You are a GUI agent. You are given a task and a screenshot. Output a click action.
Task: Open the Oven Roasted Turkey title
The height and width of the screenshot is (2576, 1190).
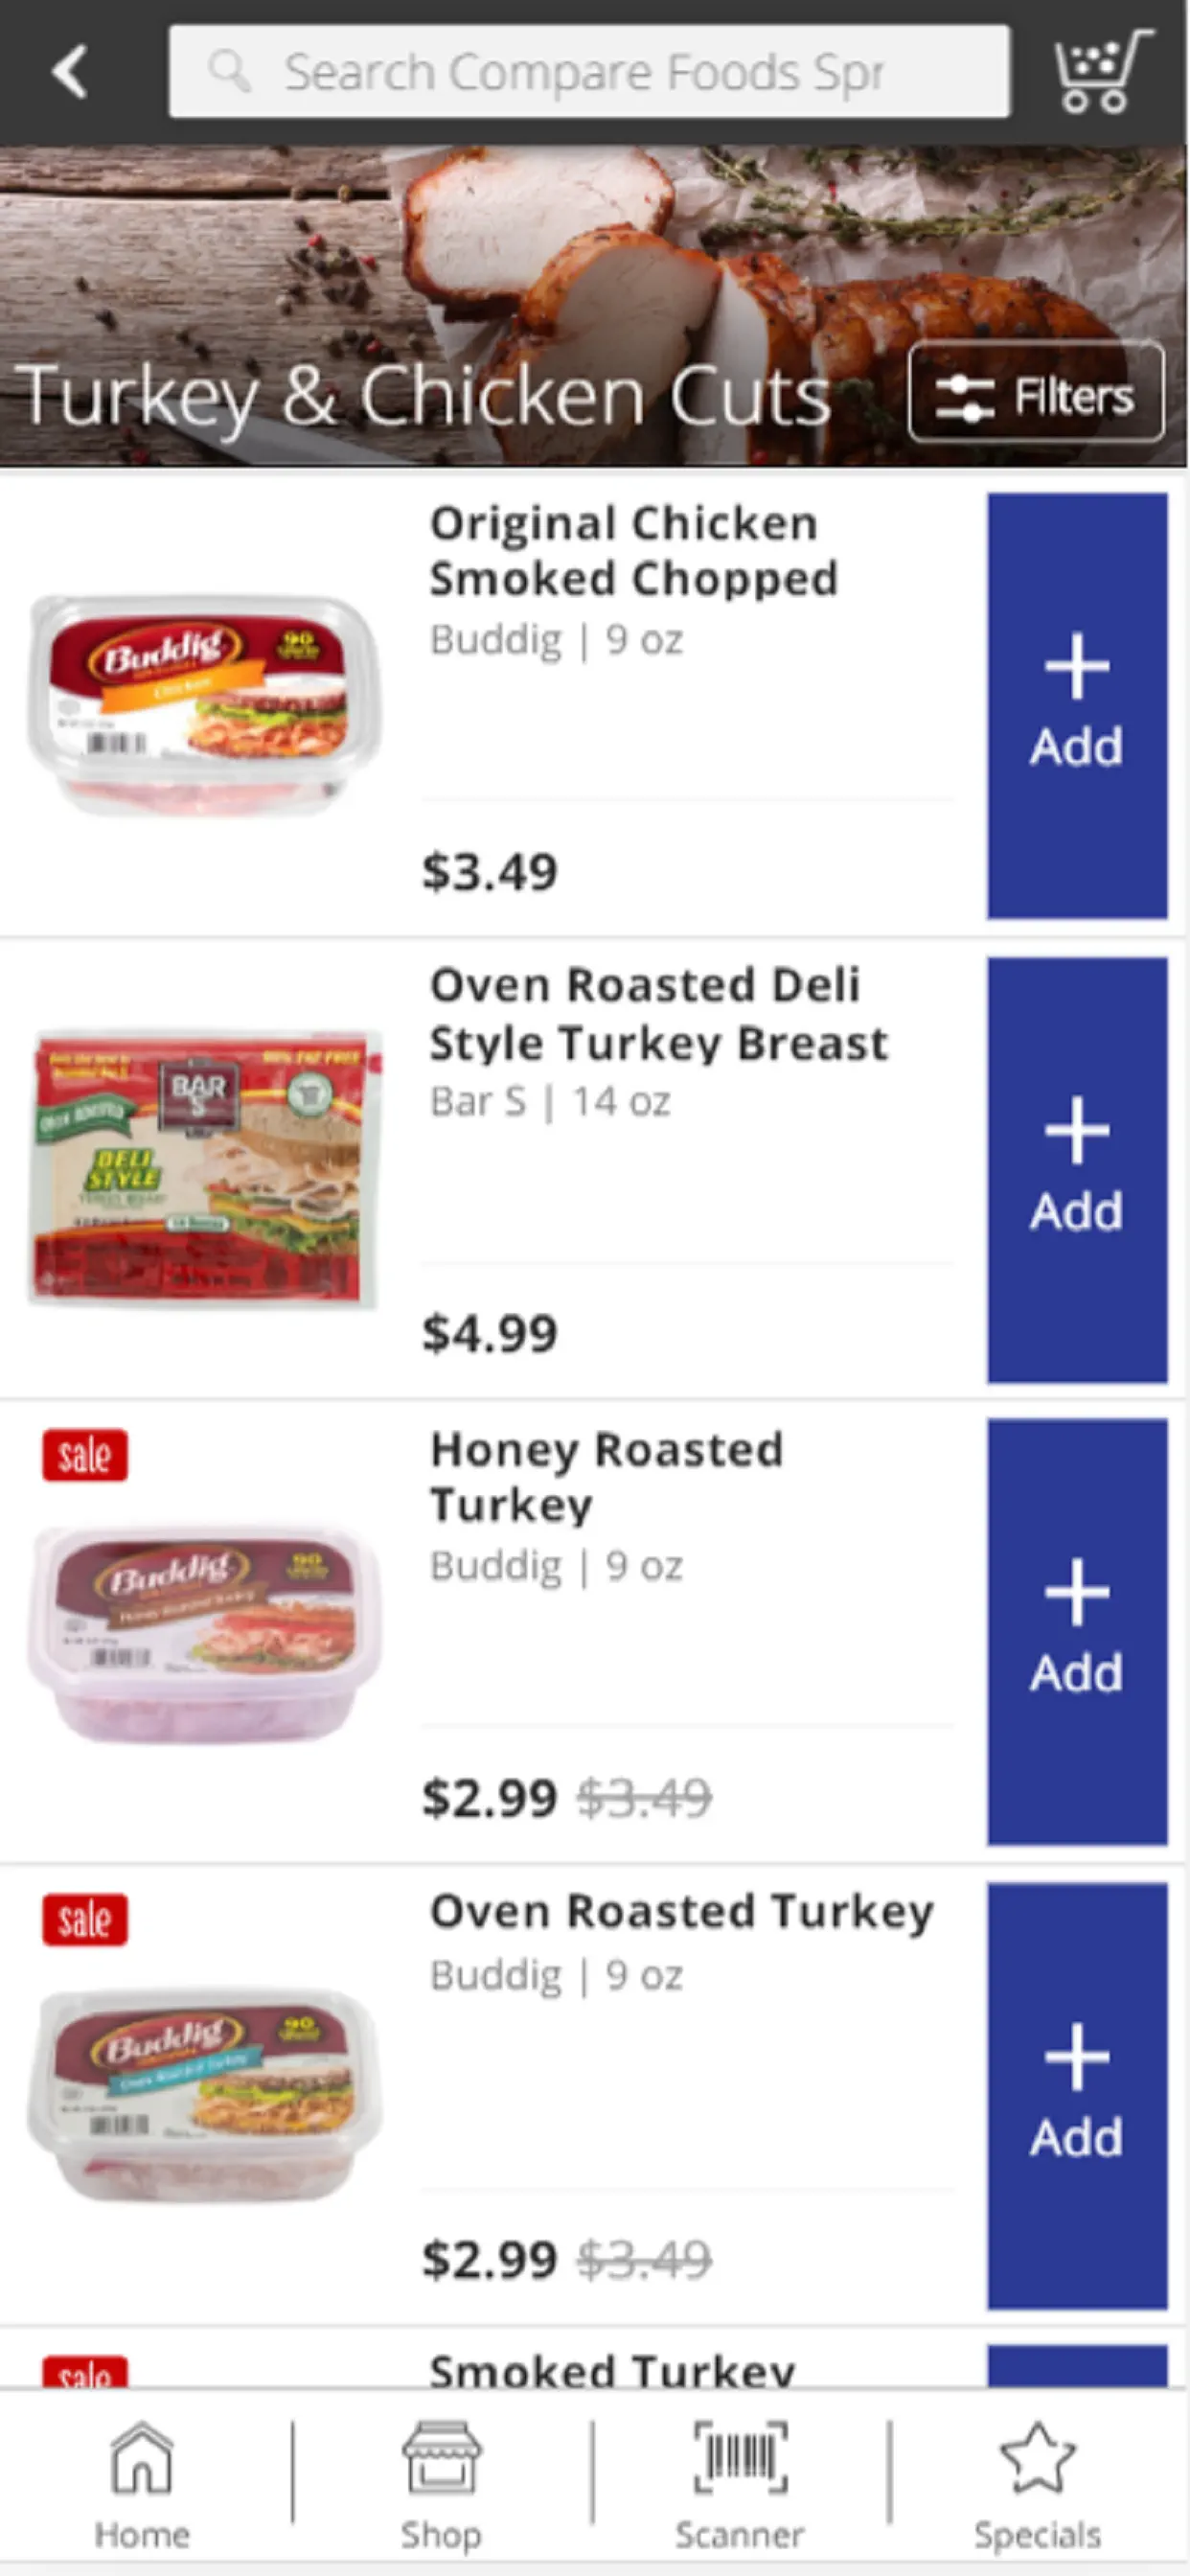pyautogui.click(x=682, y=1912)
